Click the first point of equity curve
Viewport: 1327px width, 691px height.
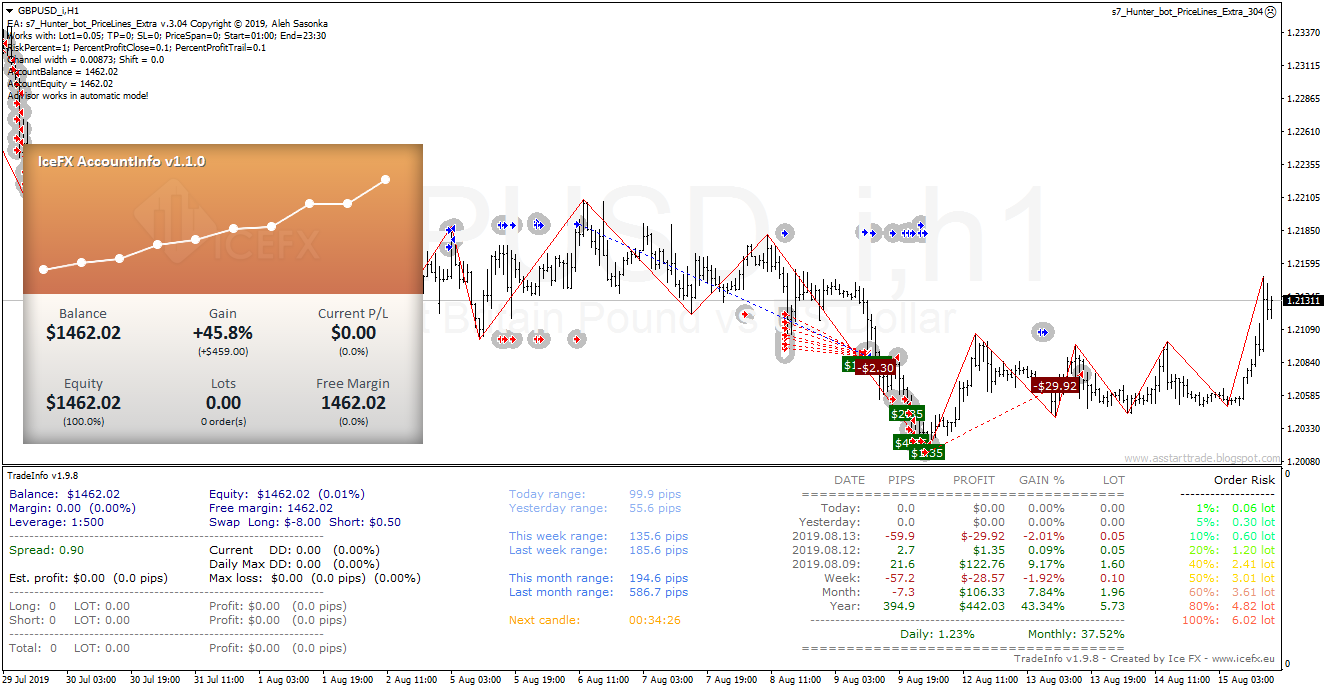click(x=43, y=269)
